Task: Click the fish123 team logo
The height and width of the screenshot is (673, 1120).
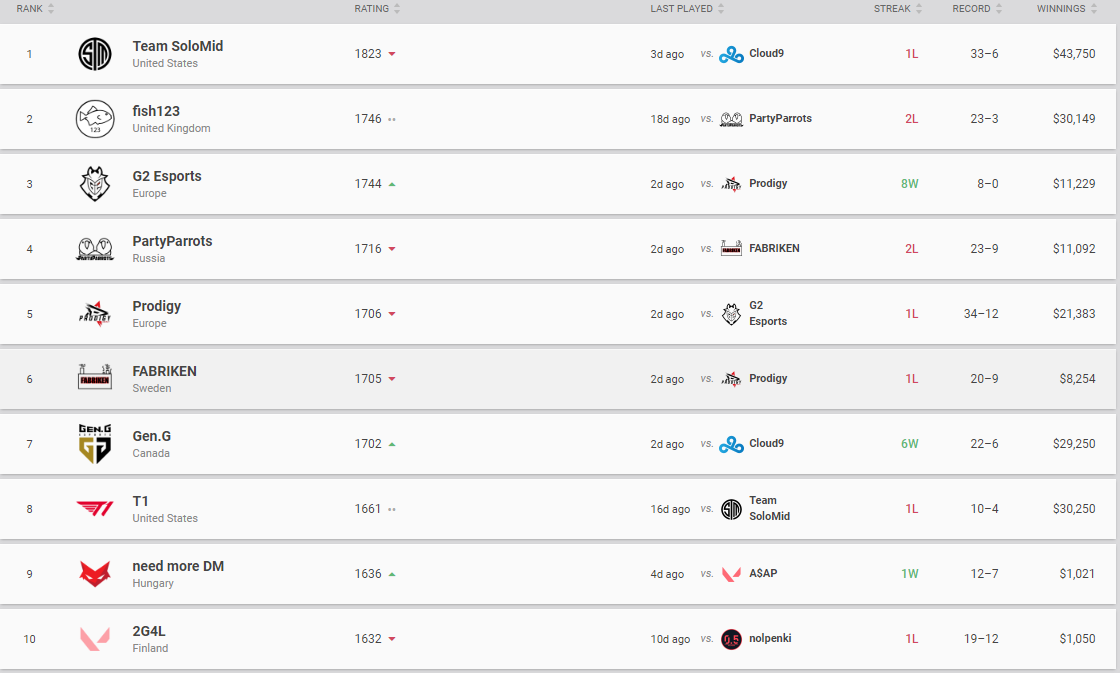Action: 95,119
